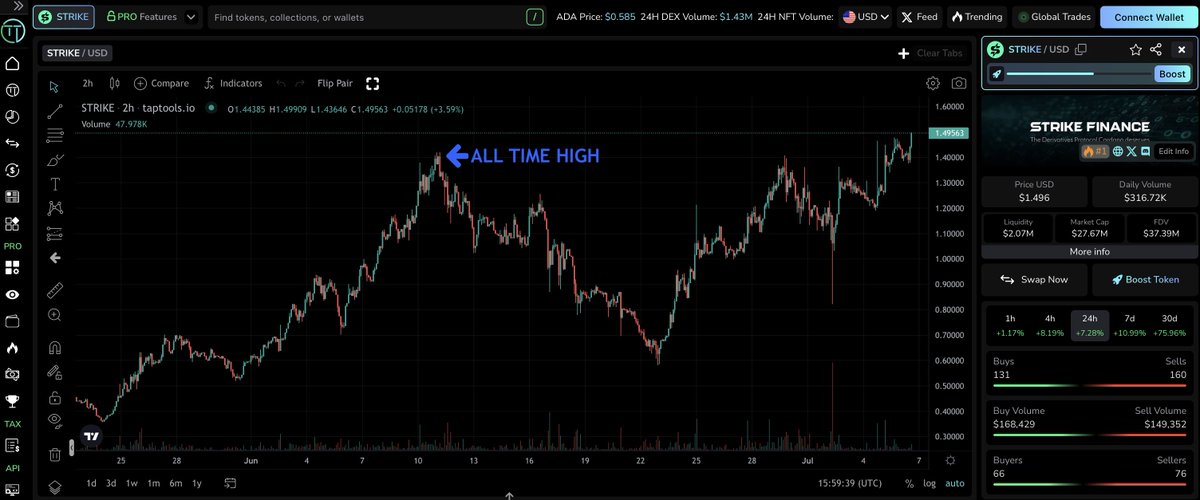This screenshot has height=500, width=1200.
Task: Select the crosshair cursor drawing tool
Action: tap(55, 86)
